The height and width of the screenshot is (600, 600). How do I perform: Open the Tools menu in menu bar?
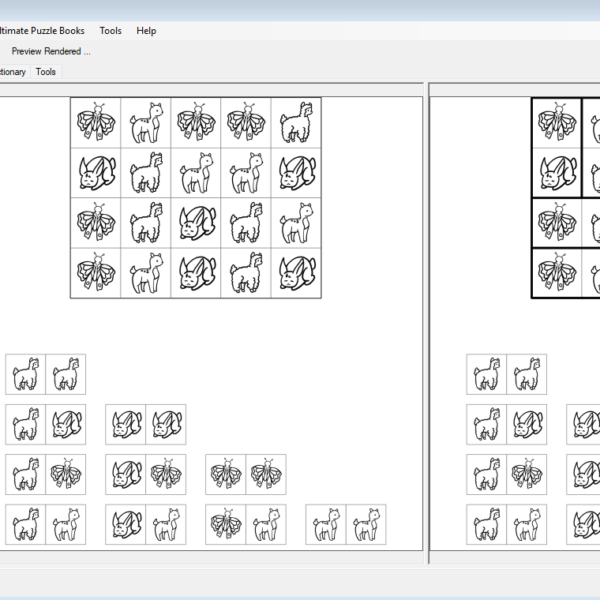110,31
